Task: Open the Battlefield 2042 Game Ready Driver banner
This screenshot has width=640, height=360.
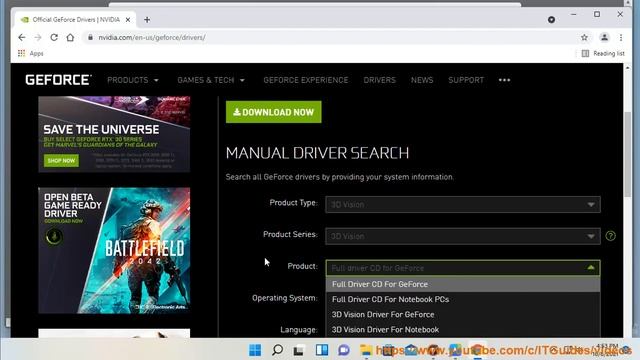Action: [114, 250]
